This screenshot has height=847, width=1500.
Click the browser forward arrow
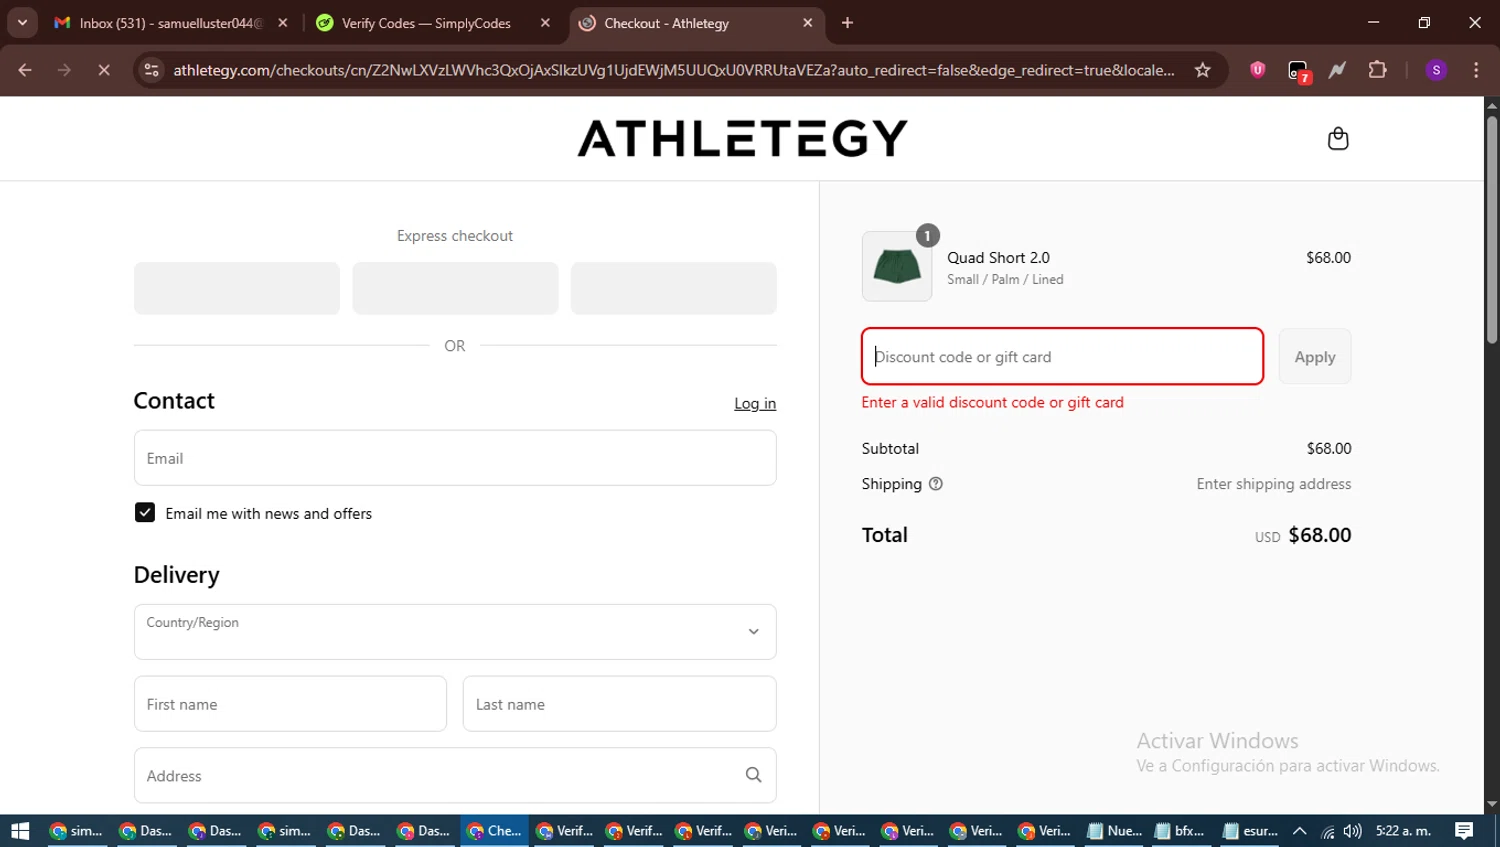[64, 70]
